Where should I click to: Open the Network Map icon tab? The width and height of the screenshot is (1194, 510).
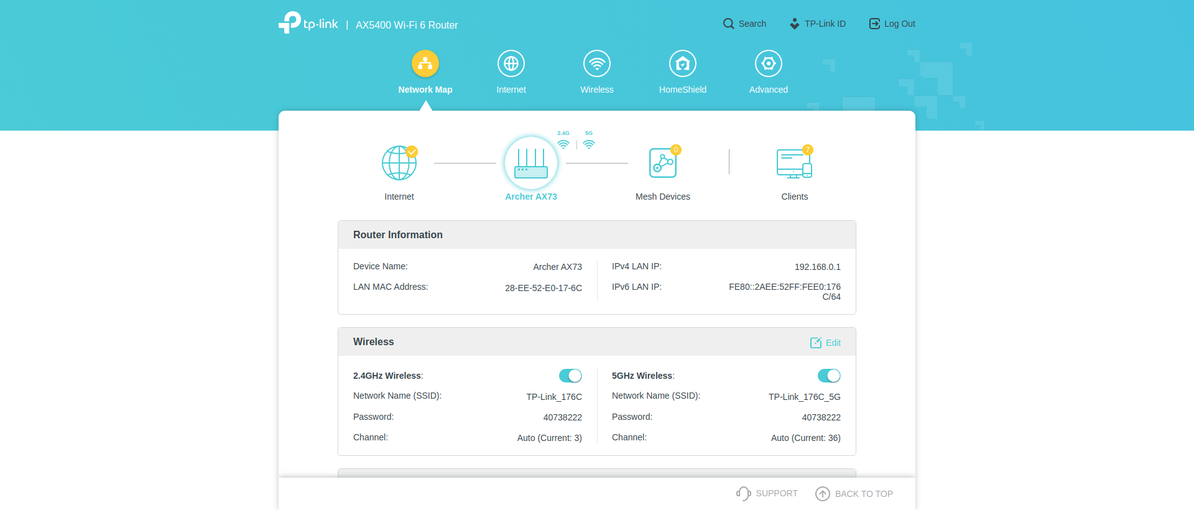click(x=425, y=63)
